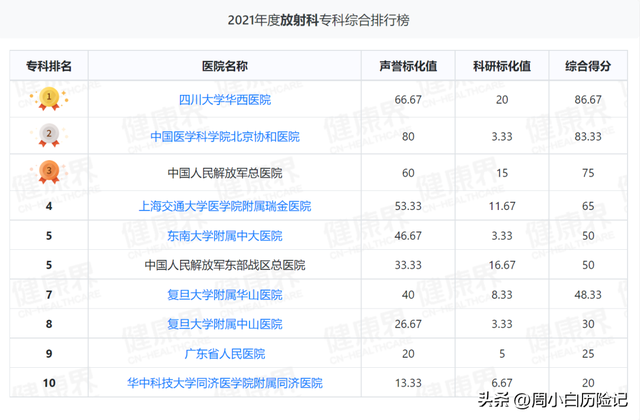The width and height of the screenshot is (640, 420).
Task: Click the 13.33 reputation value cell
Action: 408,383
